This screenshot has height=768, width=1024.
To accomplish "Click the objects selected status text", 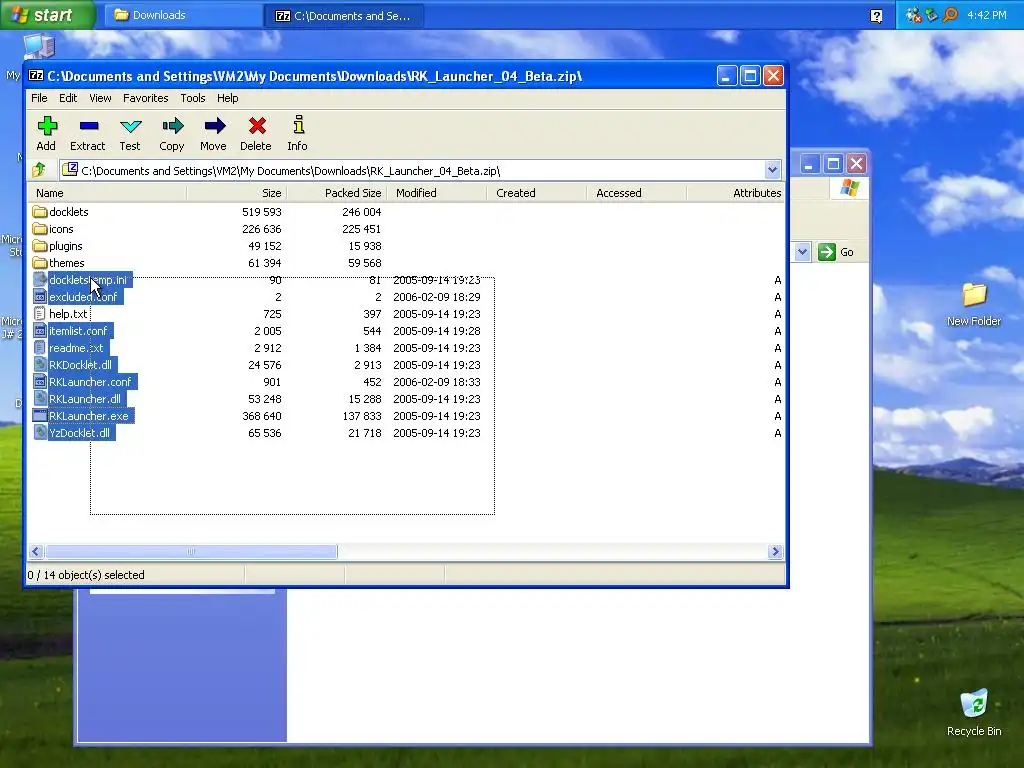I will tap(86, 575).
